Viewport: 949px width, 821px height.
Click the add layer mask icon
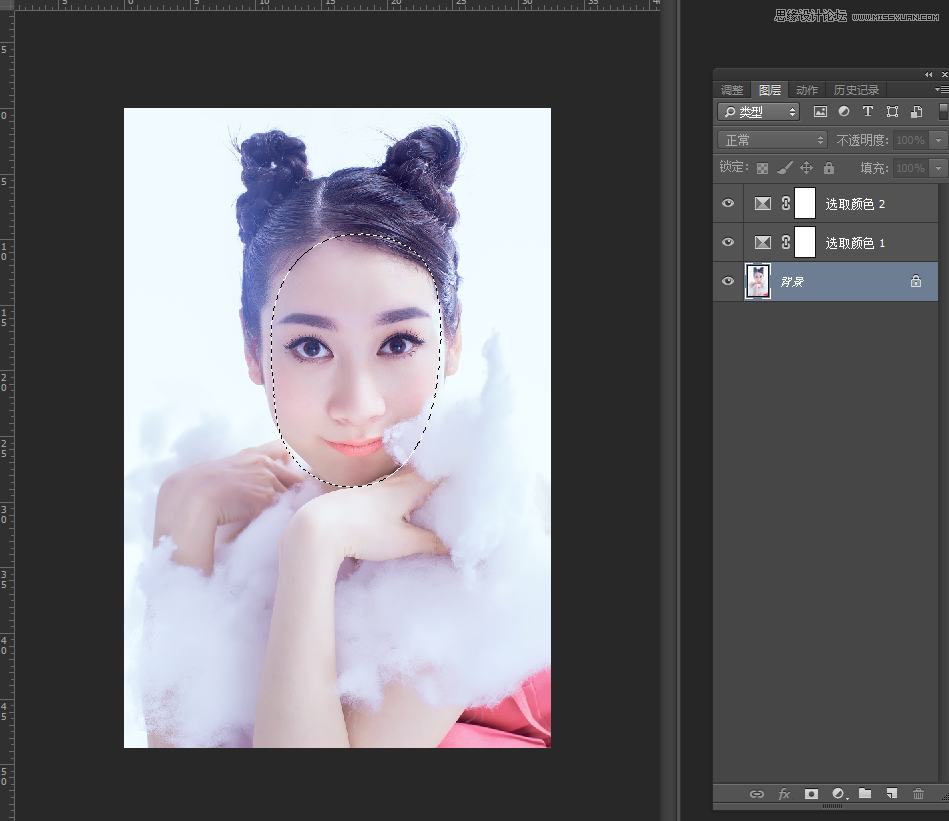[x=812, y=794]
